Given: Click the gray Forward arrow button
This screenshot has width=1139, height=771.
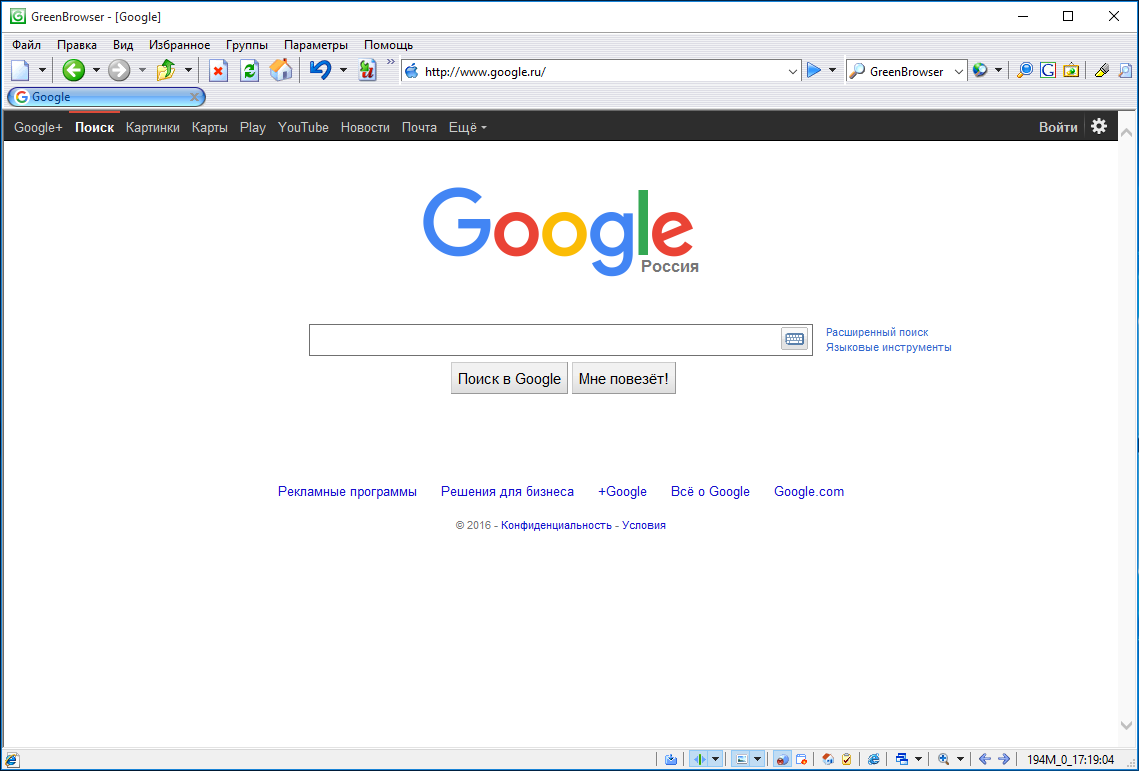Looking at the screenshot, I should (x=119, y=70).
